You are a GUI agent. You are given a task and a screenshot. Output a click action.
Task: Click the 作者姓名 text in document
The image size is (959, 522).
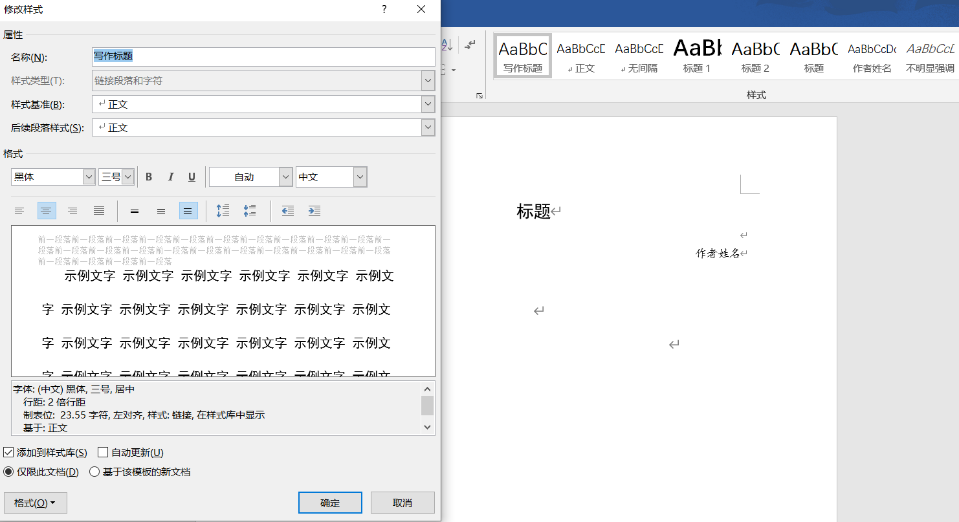pos(718,253)
